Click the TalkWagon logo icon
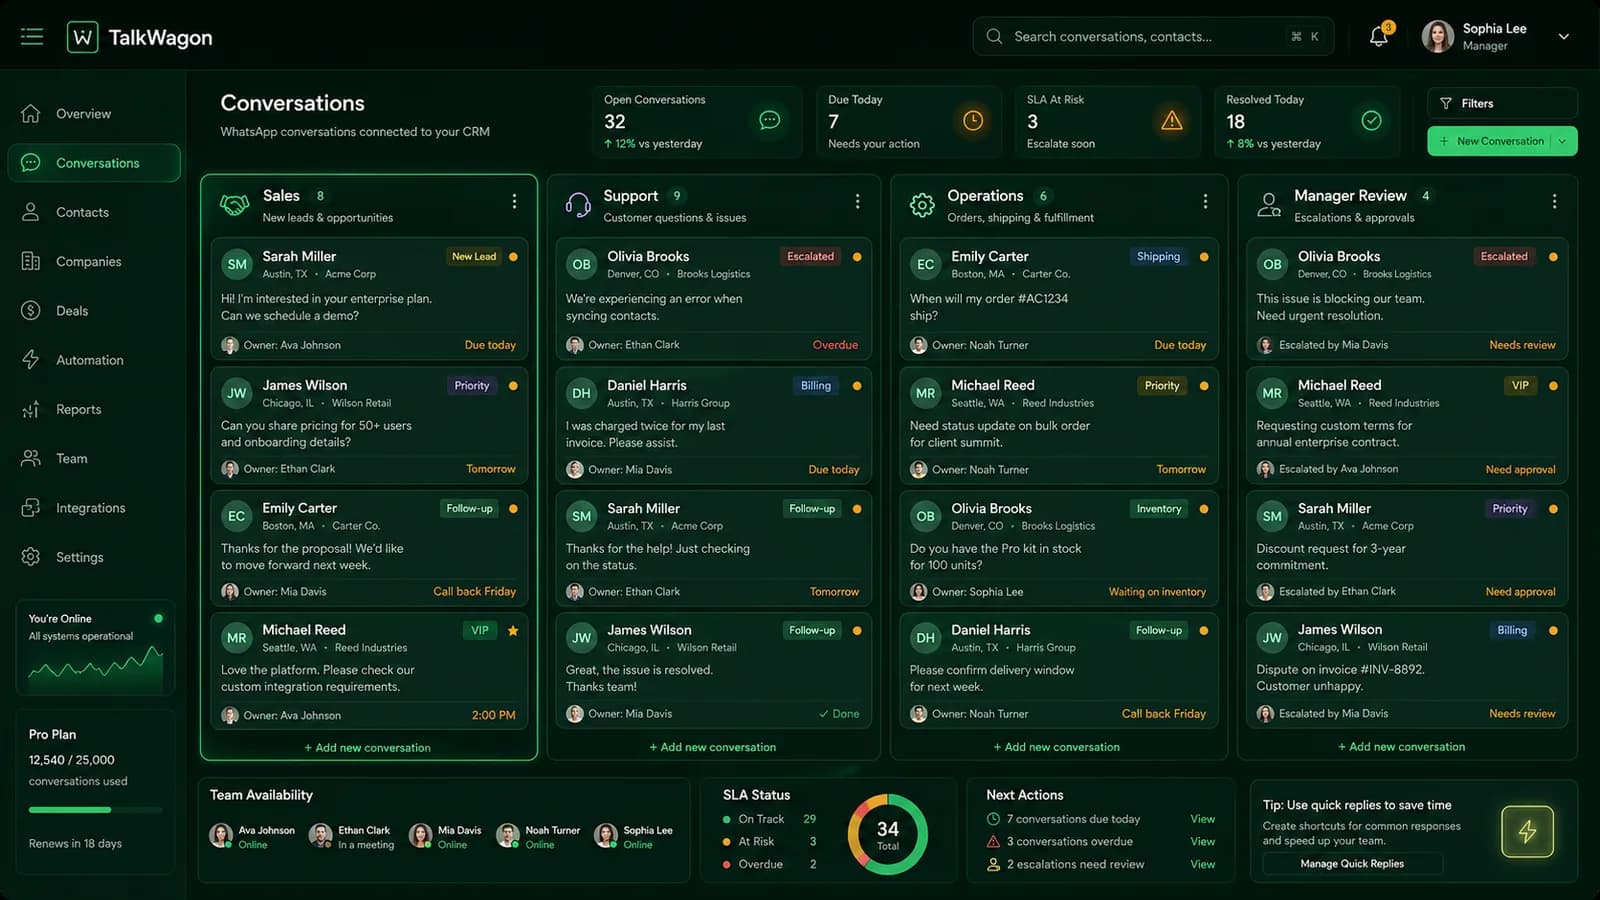Image resolution: width=1600 pixels, height=900 pixels. [83, 37]
